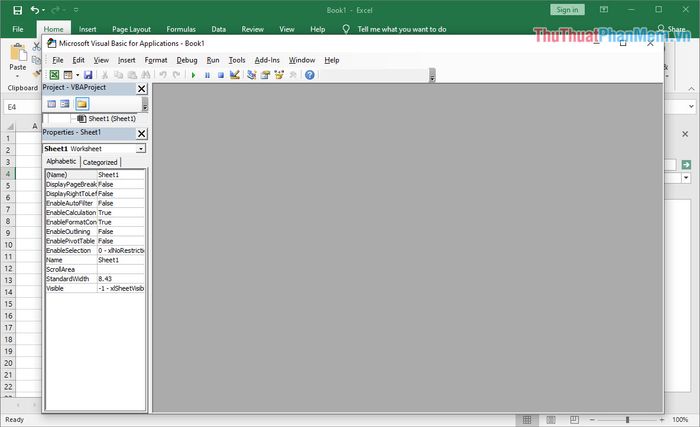Open Window menu in VBA editor
700x427 pixels.
tap(301, 60)
